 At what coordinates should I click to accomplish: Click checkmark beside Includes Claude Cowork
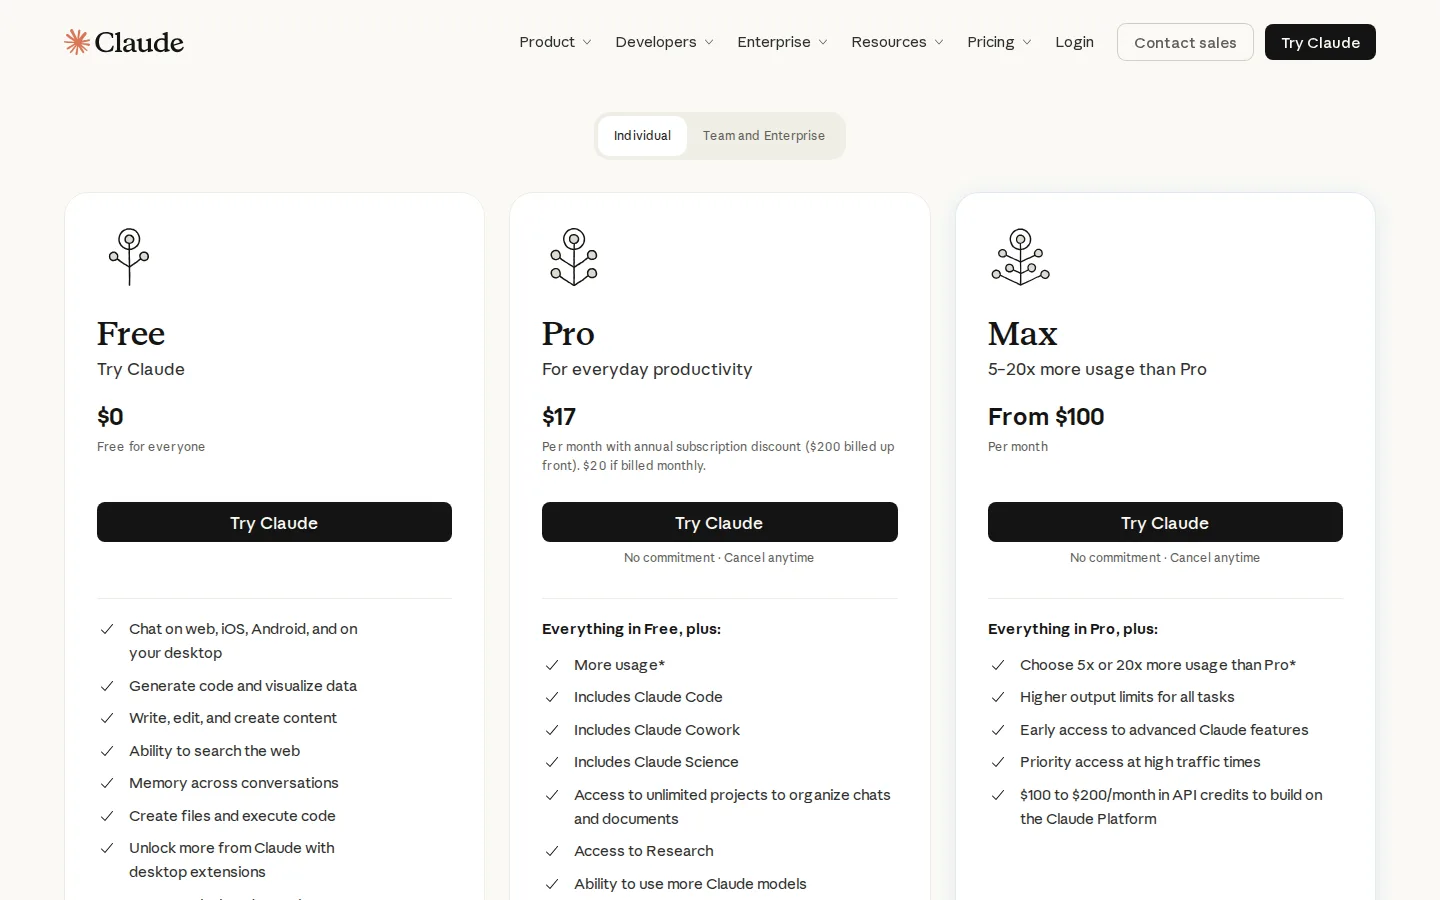click(x=552, y=730)
